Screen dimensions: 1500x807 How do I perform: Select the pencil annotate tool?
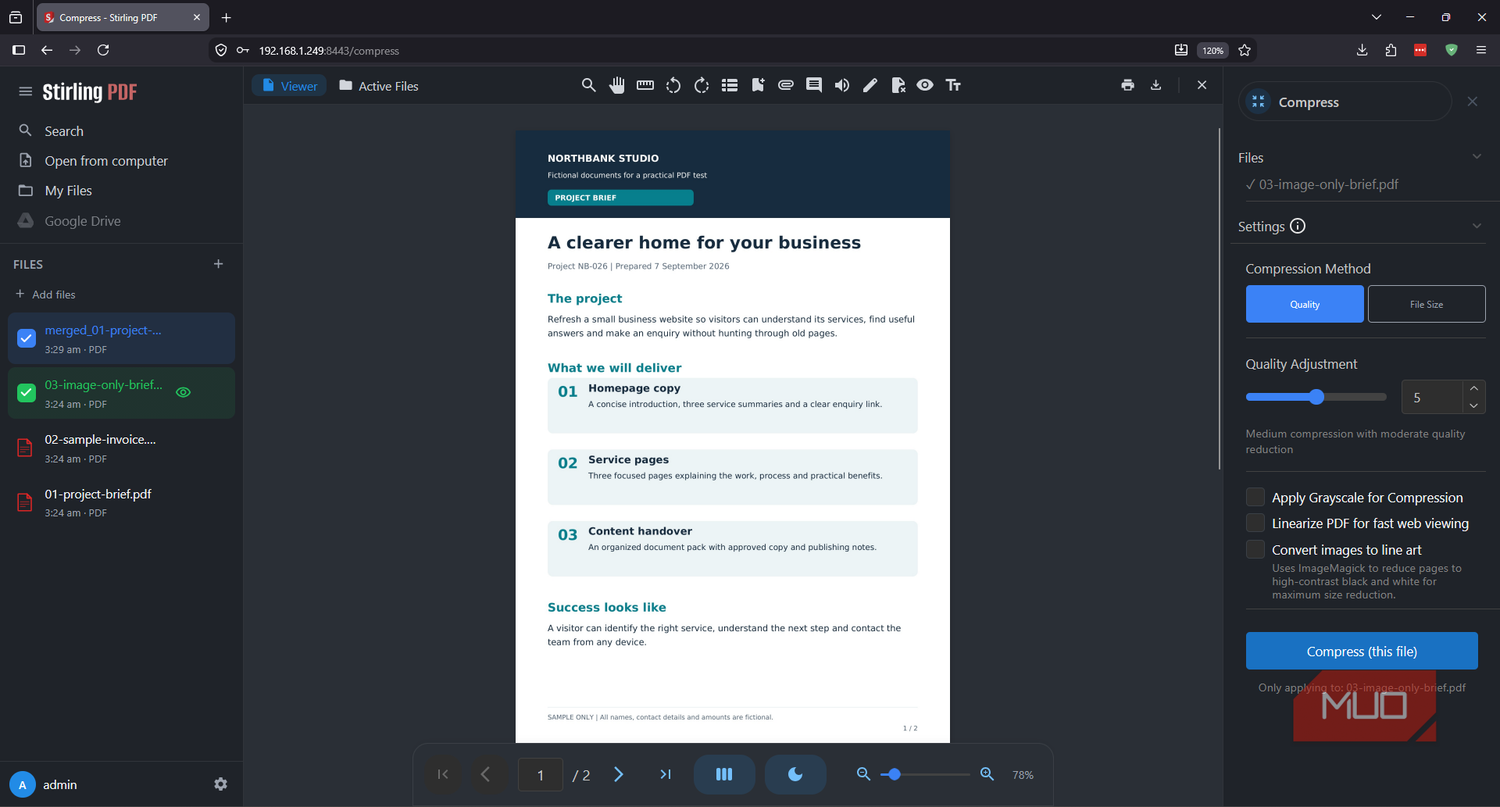[x=870, y=85]
